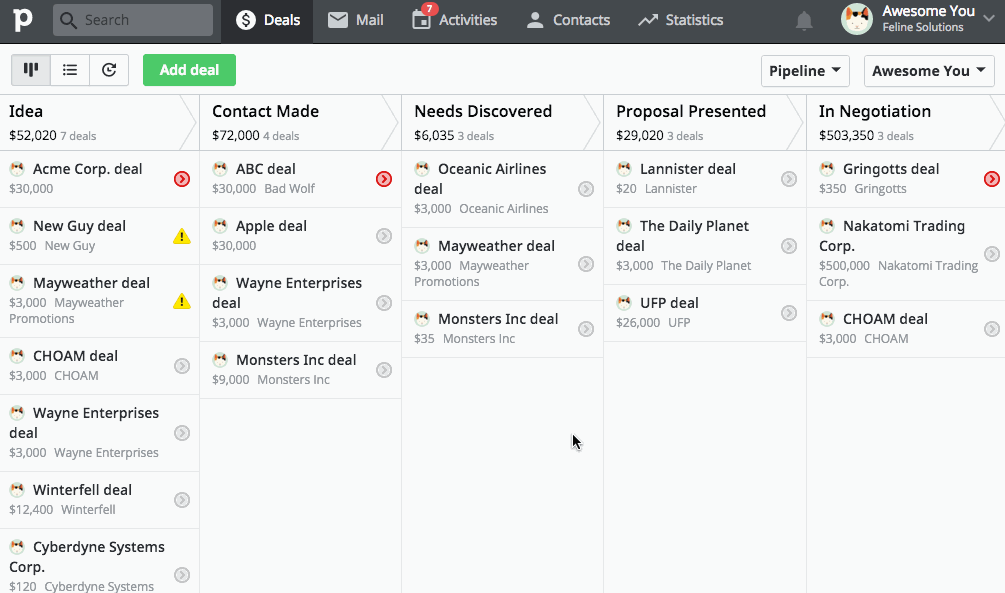Open the Activities tab
Image resolution: width=1005 pixels, height=593 pixels.
(454, 21)
